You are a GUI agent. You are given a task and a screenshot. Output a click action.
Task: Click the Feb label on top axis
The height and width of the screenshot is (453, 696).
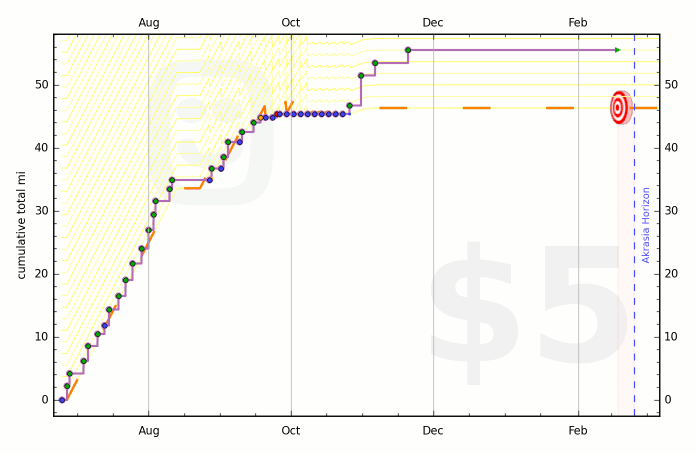[578, 22]
